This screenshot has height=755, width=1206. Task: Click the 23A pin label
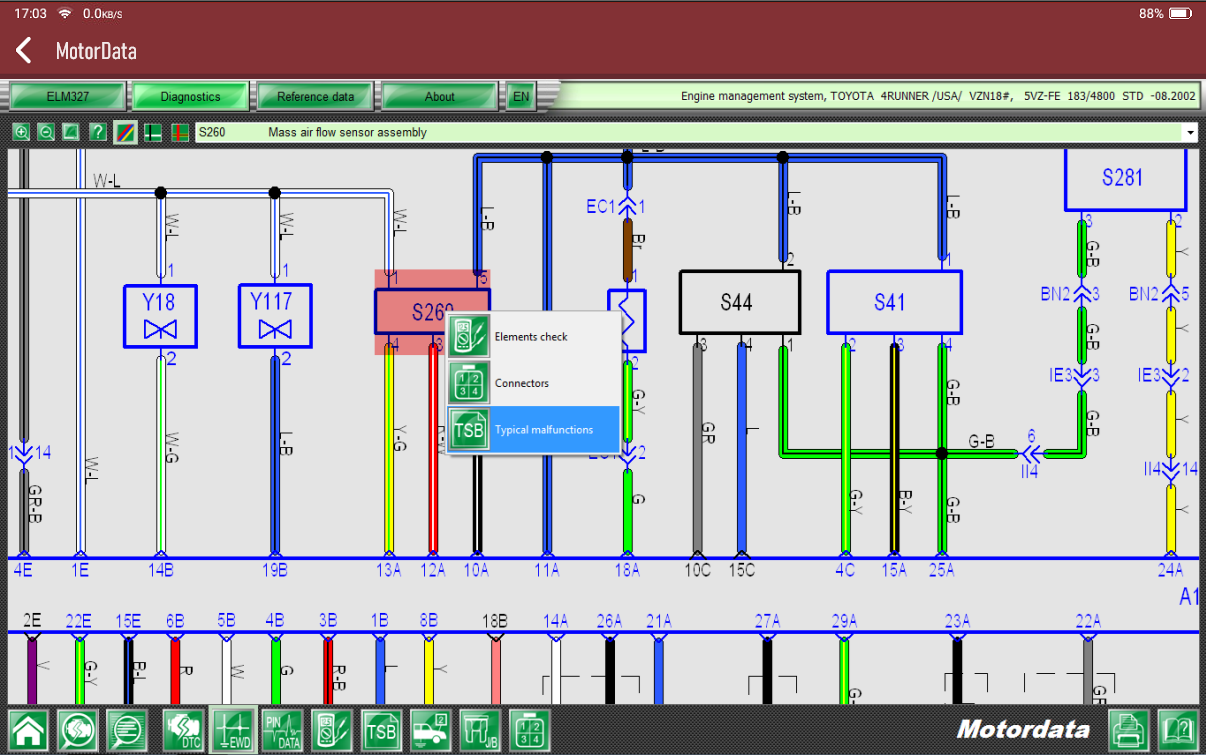pyautogui.click(x=957, y=621)
